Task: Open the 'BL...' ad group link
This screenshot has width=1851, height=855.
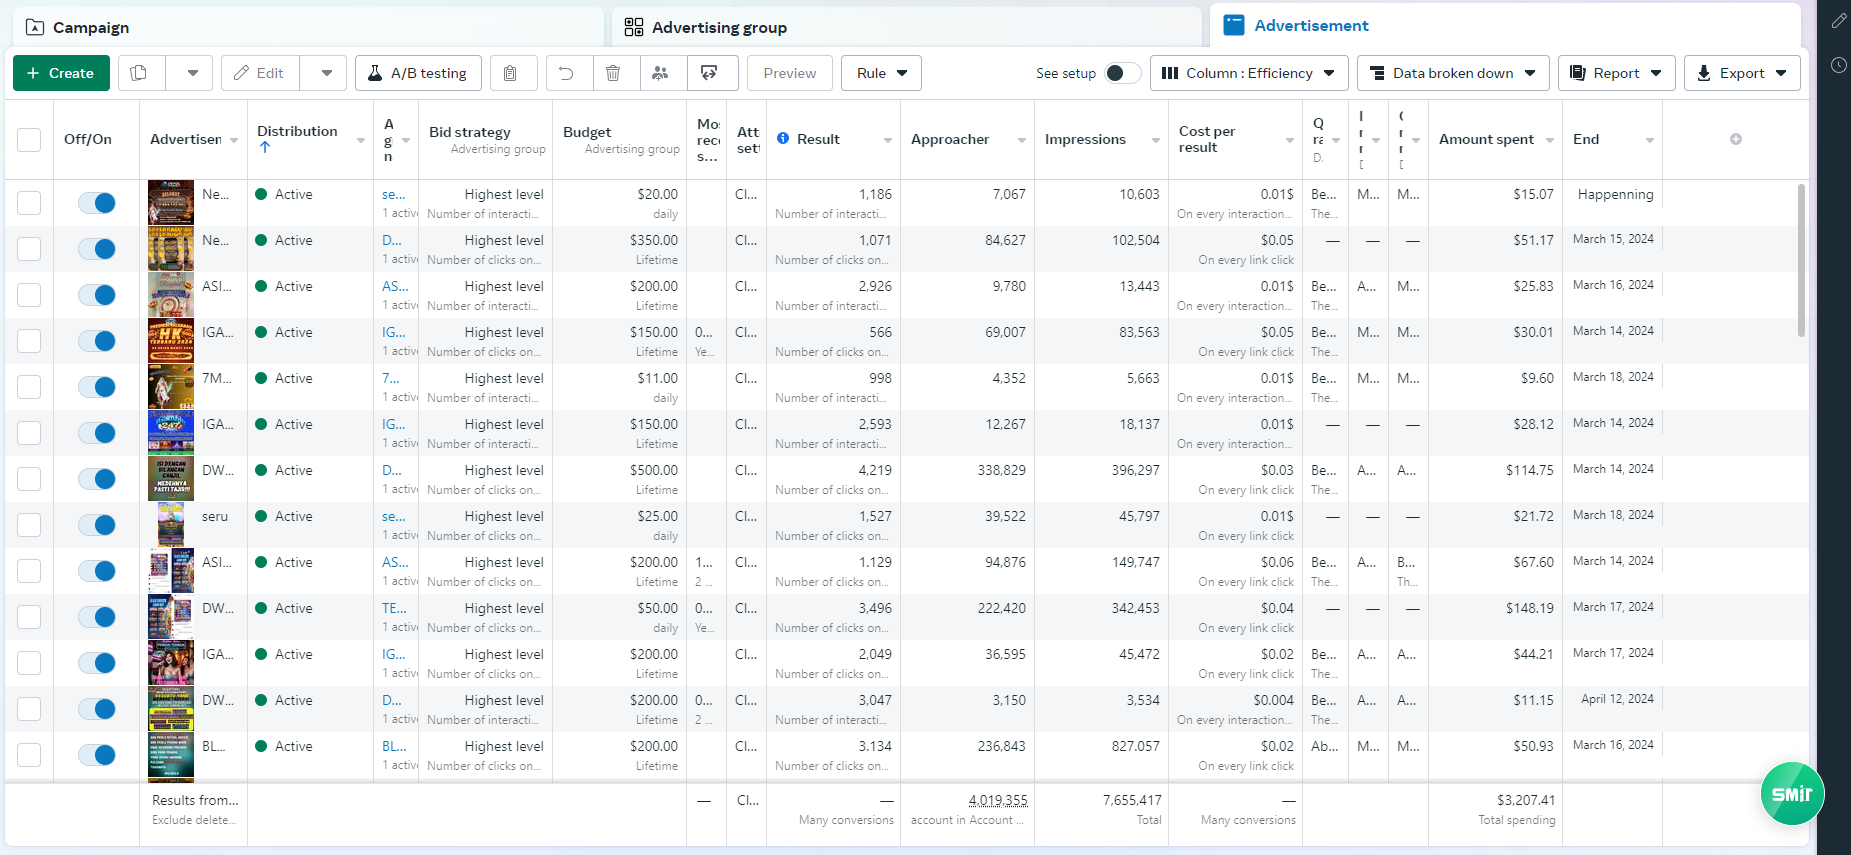Action: point(394,746)
